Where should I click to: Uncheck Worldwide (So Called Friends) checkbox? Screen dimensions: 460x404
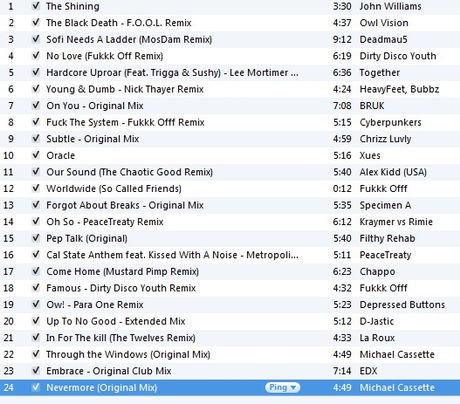[x=36, y=188]
